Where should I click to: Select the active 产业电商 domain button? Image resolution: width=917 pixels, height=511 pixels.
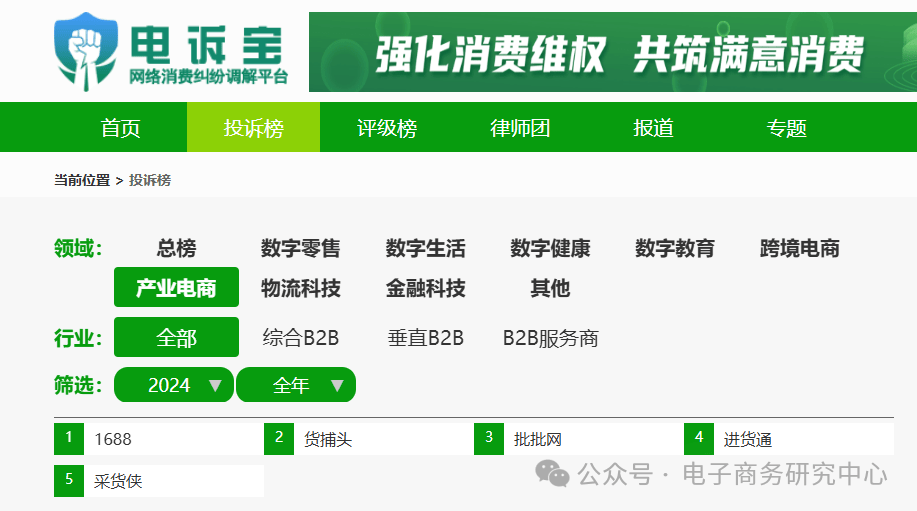click(x=176, y=287)
